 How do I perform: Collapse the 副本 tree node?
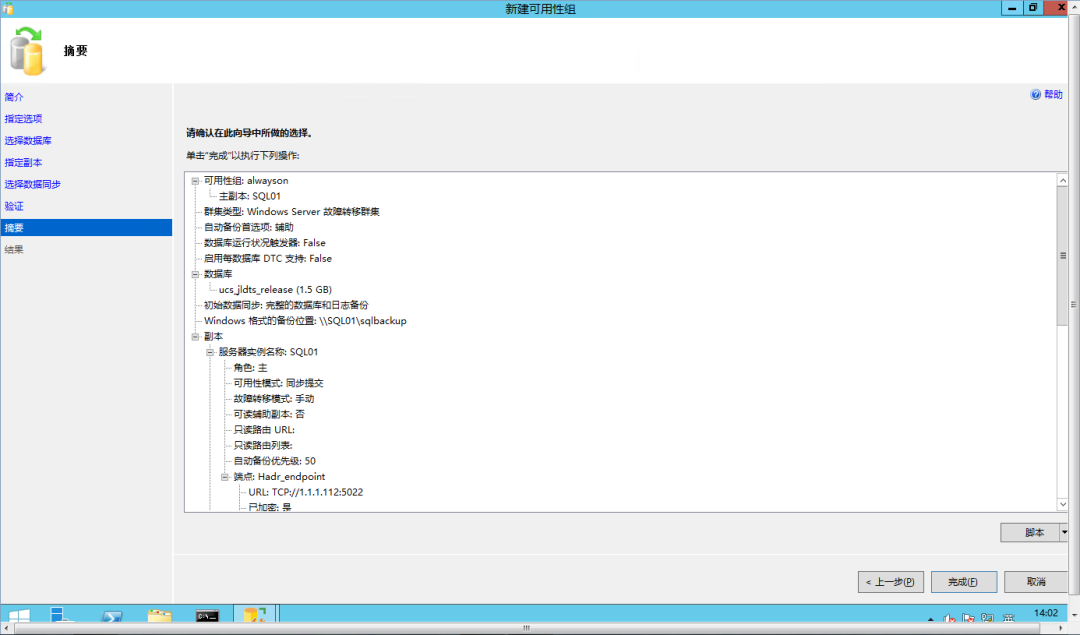[x=195, y=336]
